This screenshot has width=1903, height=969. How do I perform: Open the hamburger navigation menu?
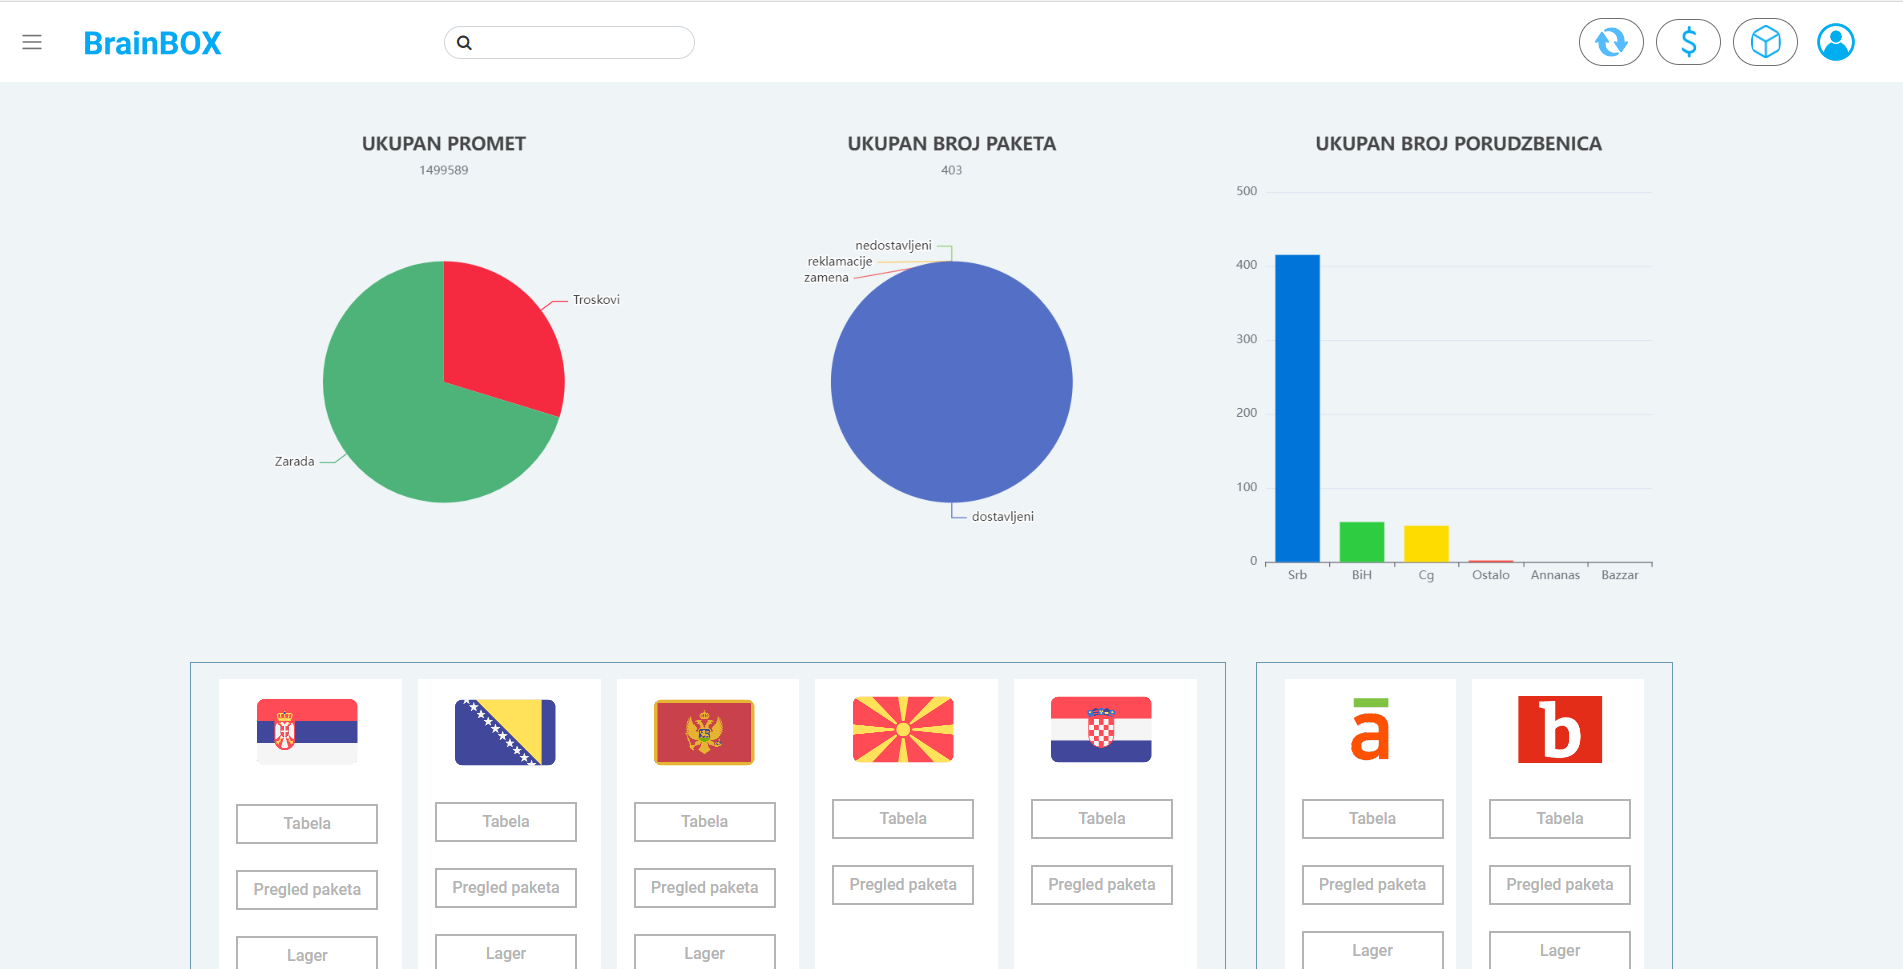(32, 42)
